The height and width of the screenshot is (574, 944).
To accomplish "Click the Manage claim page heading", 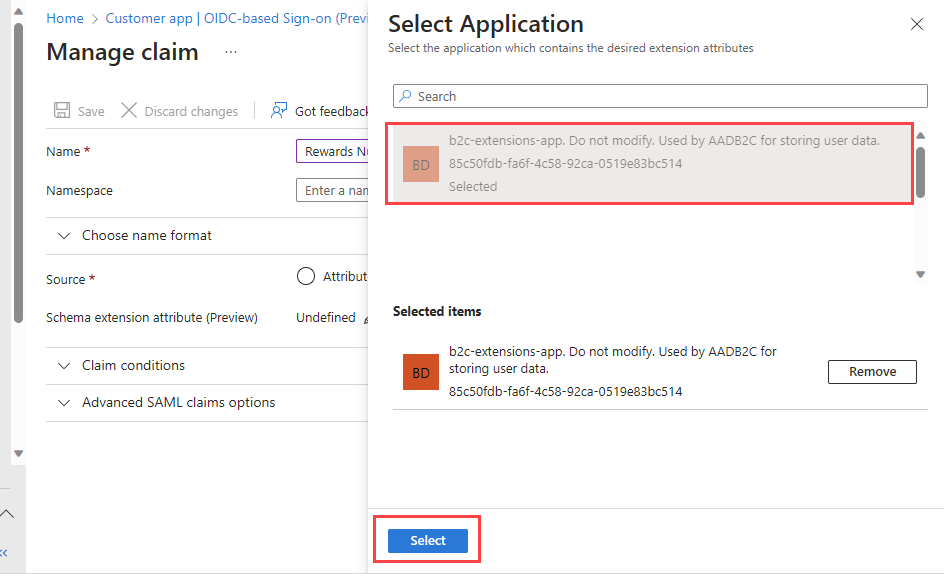I will (x=122, y=52).
